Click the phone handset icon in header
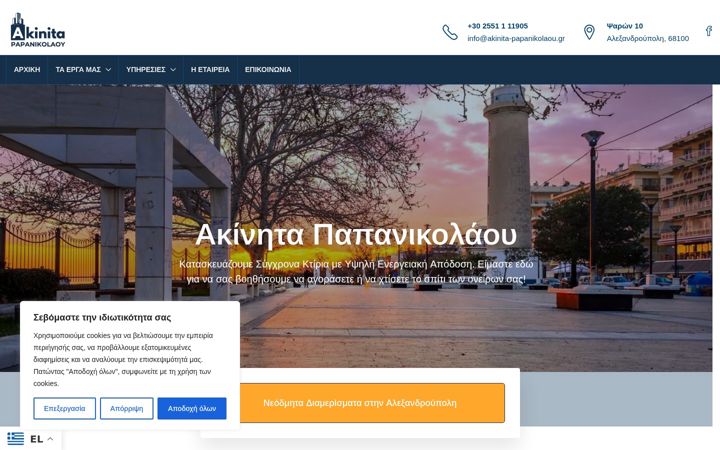The image size is (720, 450). coord(450,32)
